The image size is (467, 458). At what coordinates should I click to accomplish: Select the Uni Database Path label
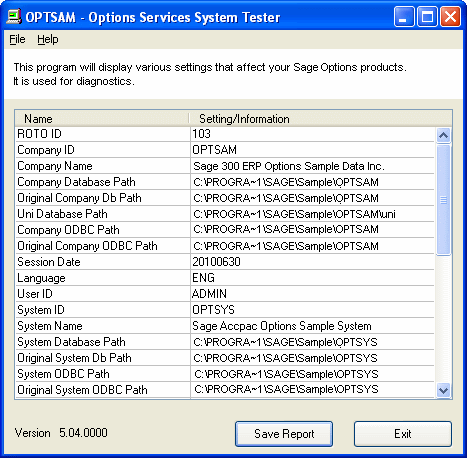pyautogui.click(x=62, y=214)
